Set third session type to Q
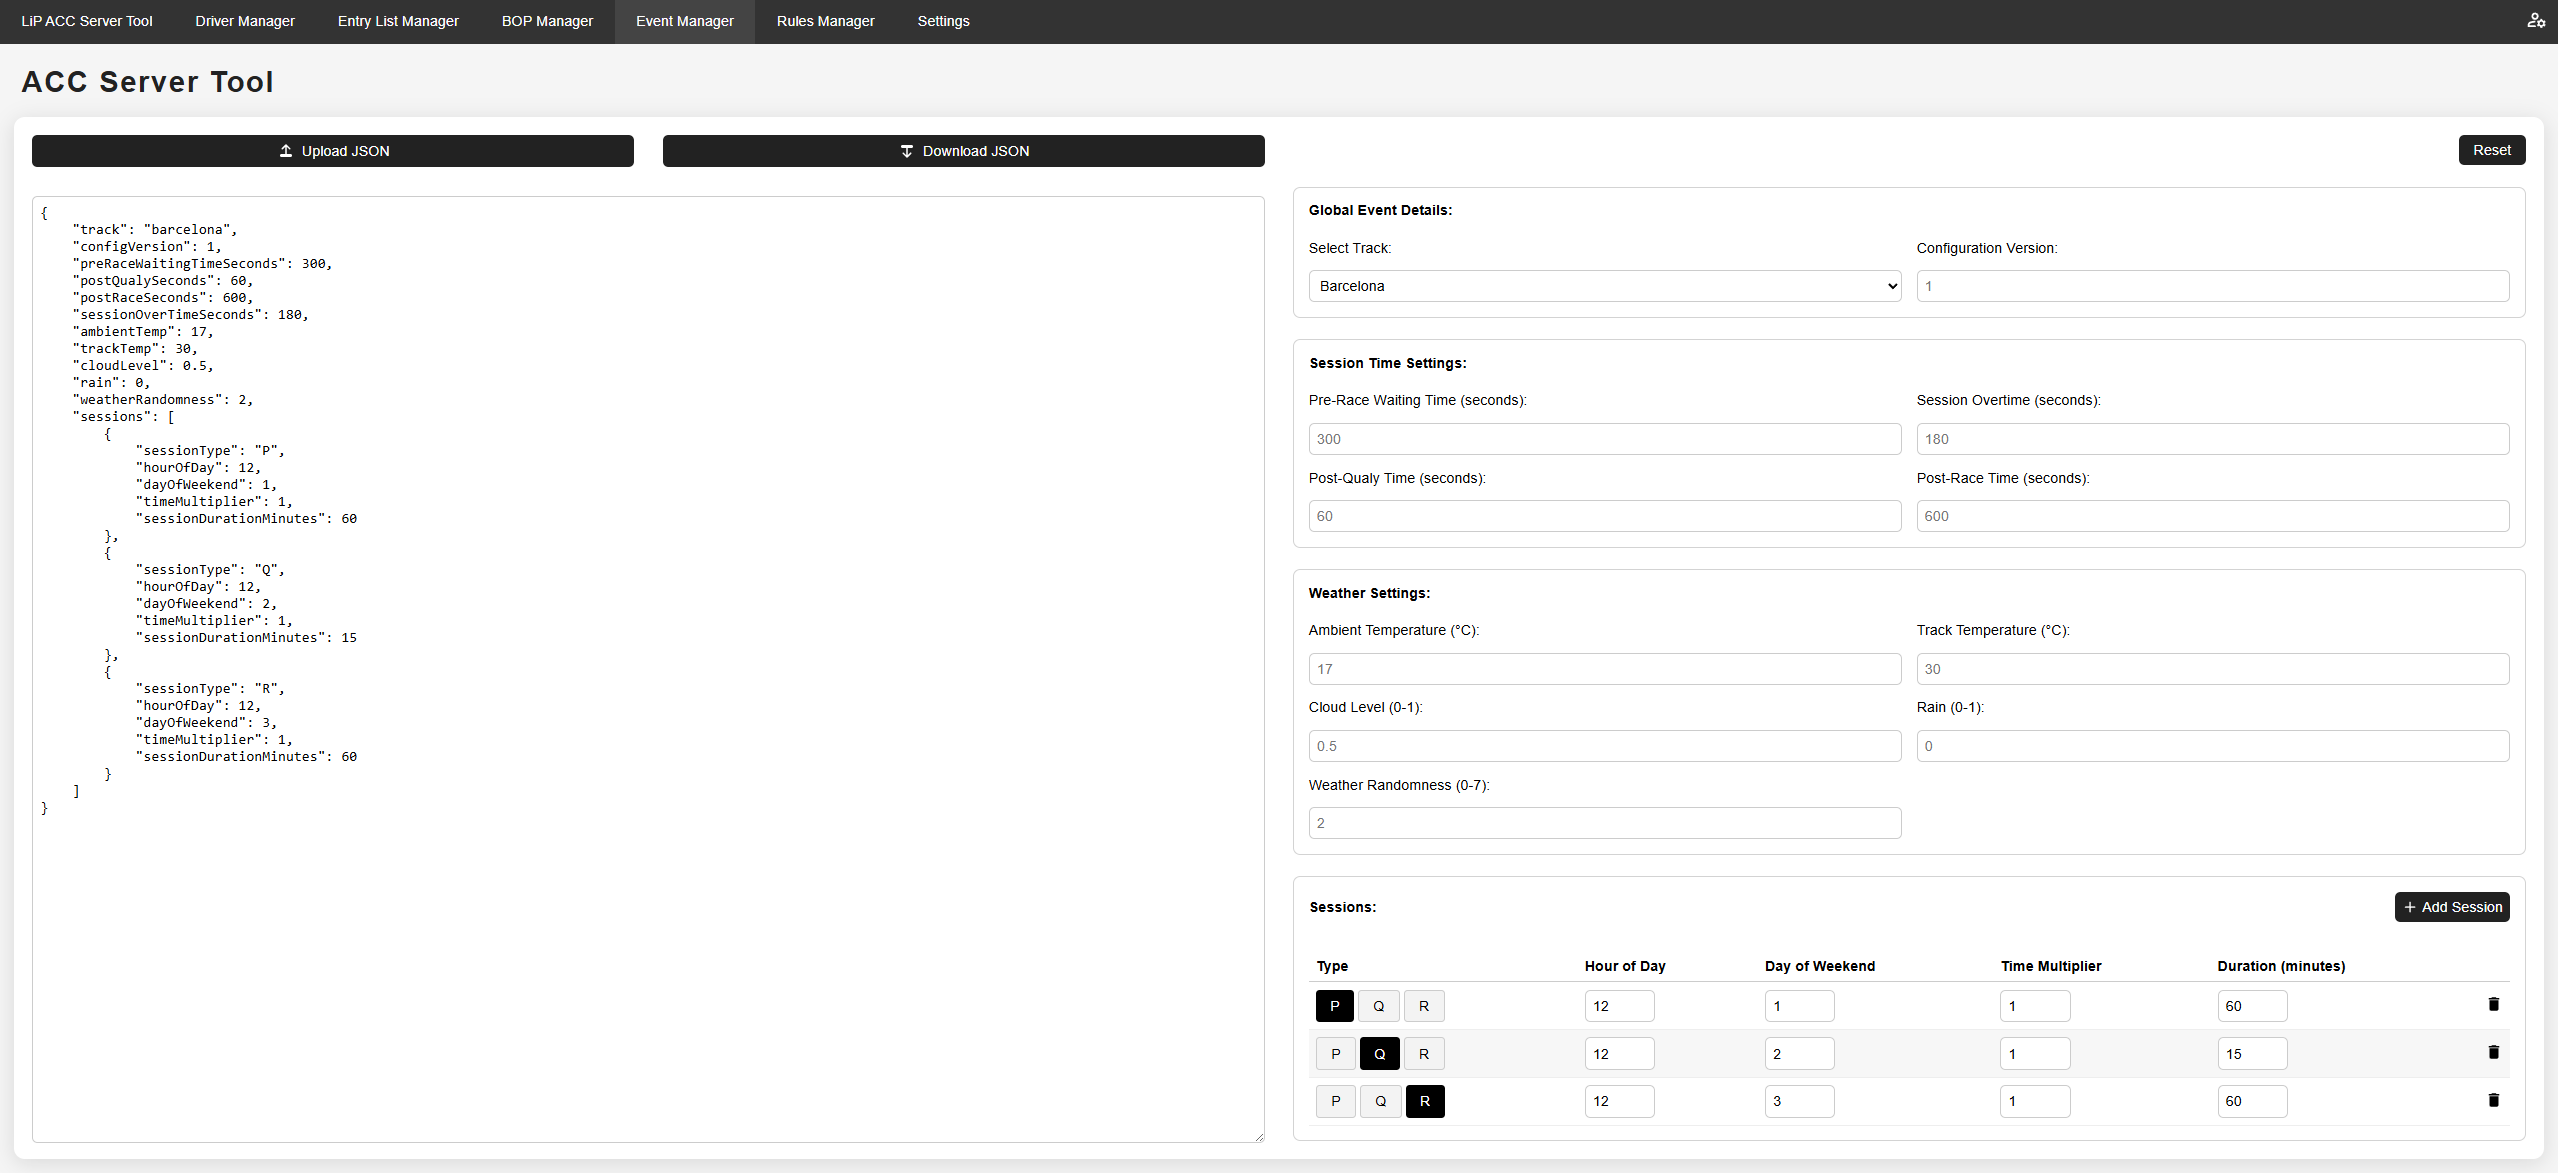 [x=1381, y=1101]
